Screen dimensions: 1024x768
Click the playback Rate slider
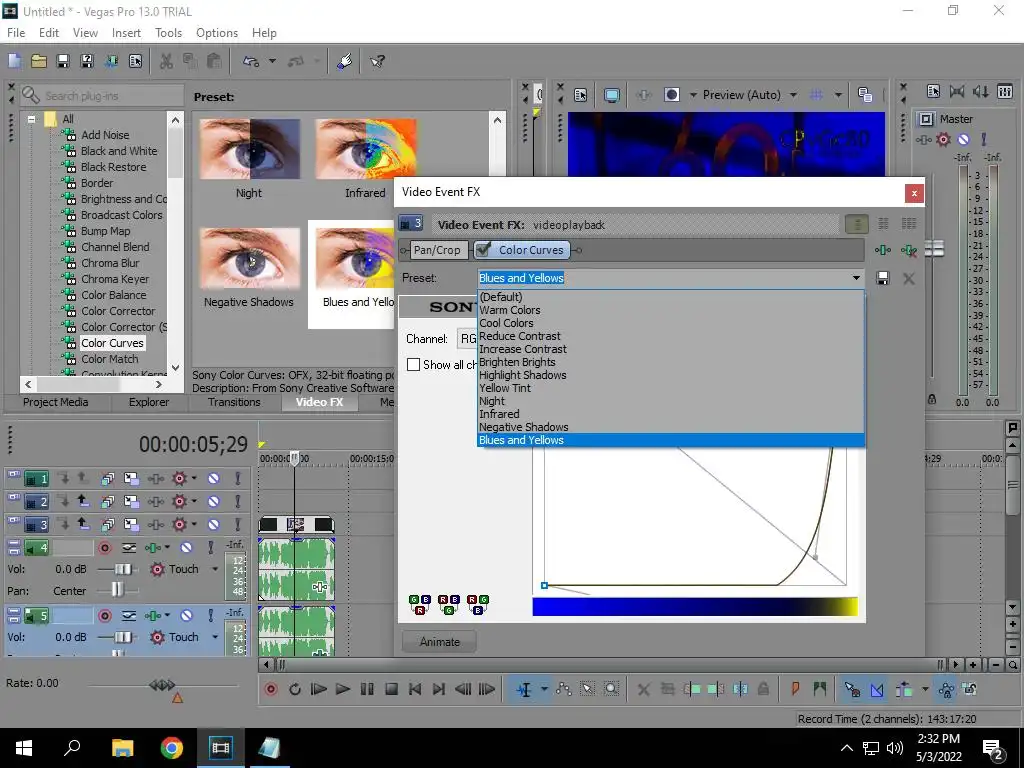click(162, 685)
